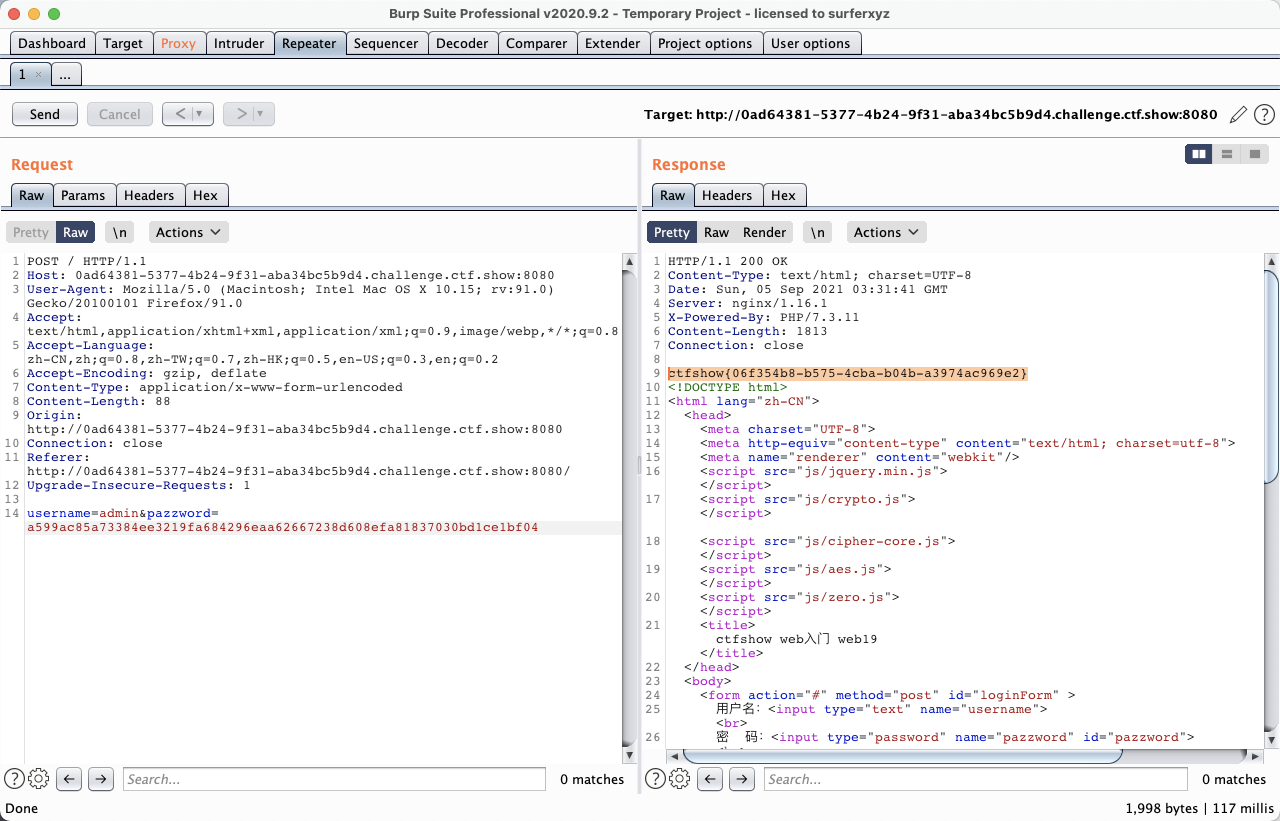Open the request Actions dropdown

tap(188, 232)
